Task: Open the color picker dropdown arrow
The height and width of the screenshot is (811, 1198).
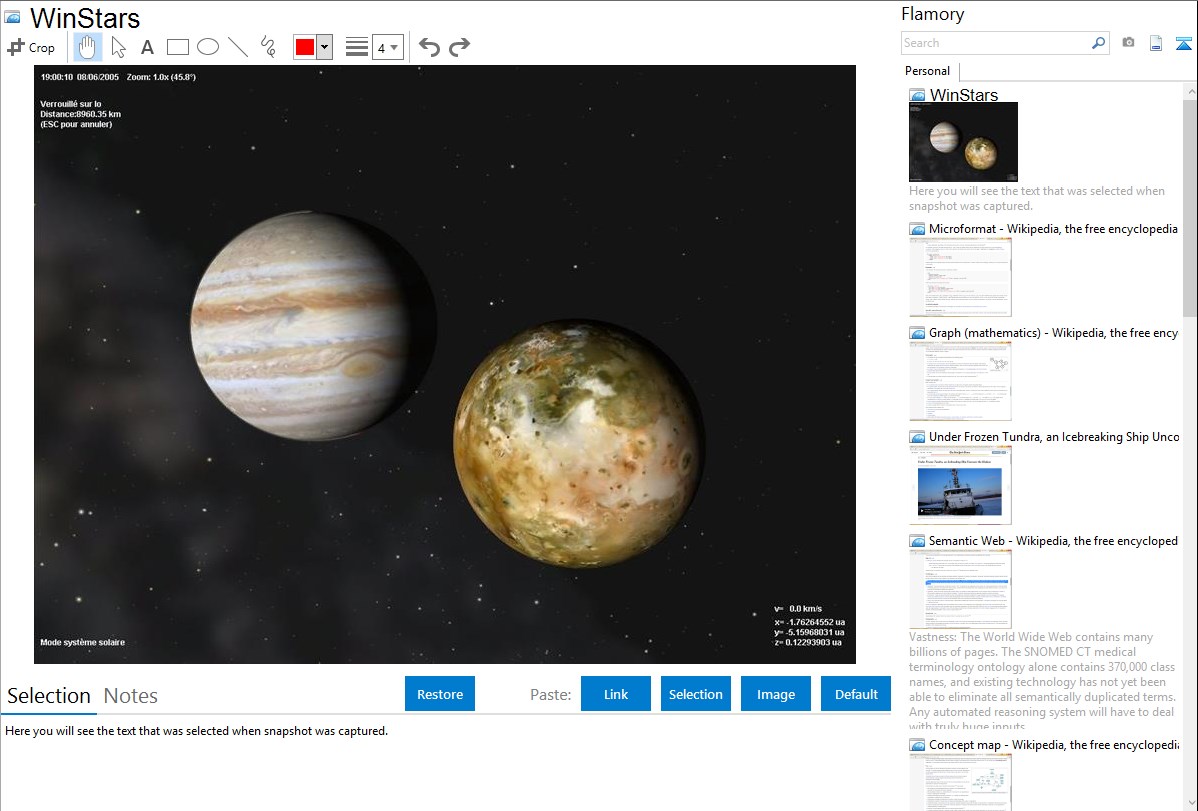Action: pos(325,47)
